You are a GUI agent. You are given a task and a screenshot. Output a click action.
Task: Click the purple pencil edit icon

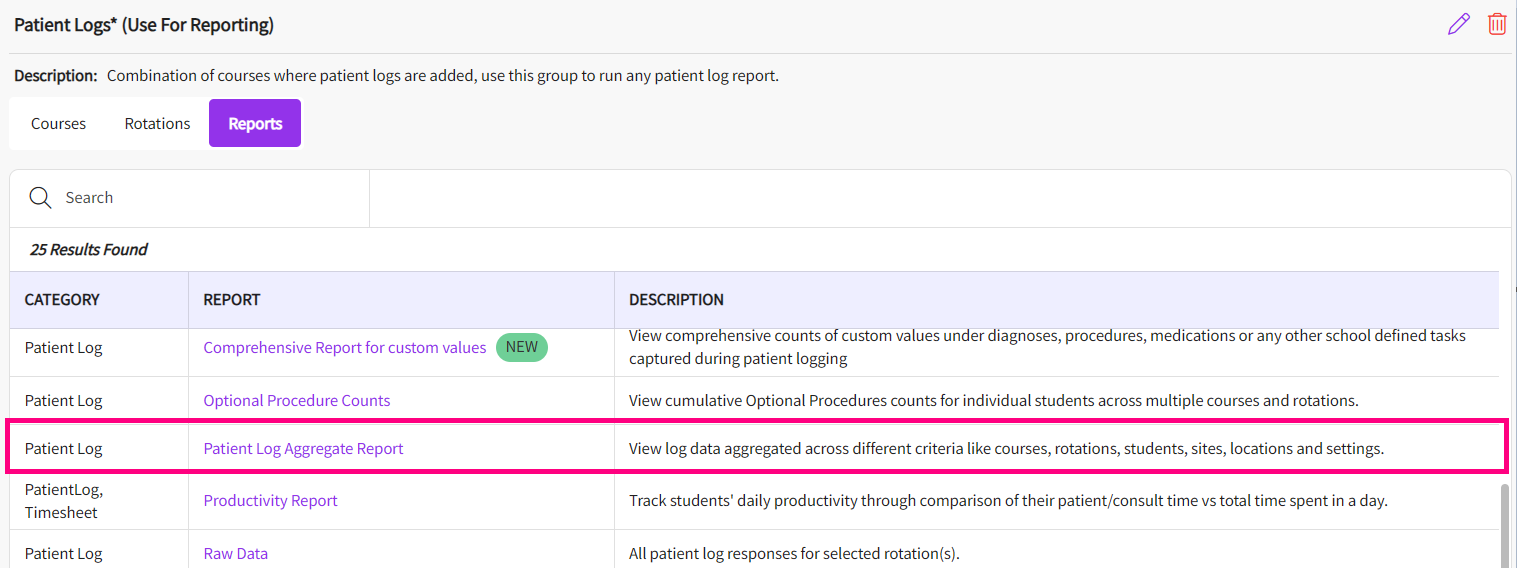1459,24
